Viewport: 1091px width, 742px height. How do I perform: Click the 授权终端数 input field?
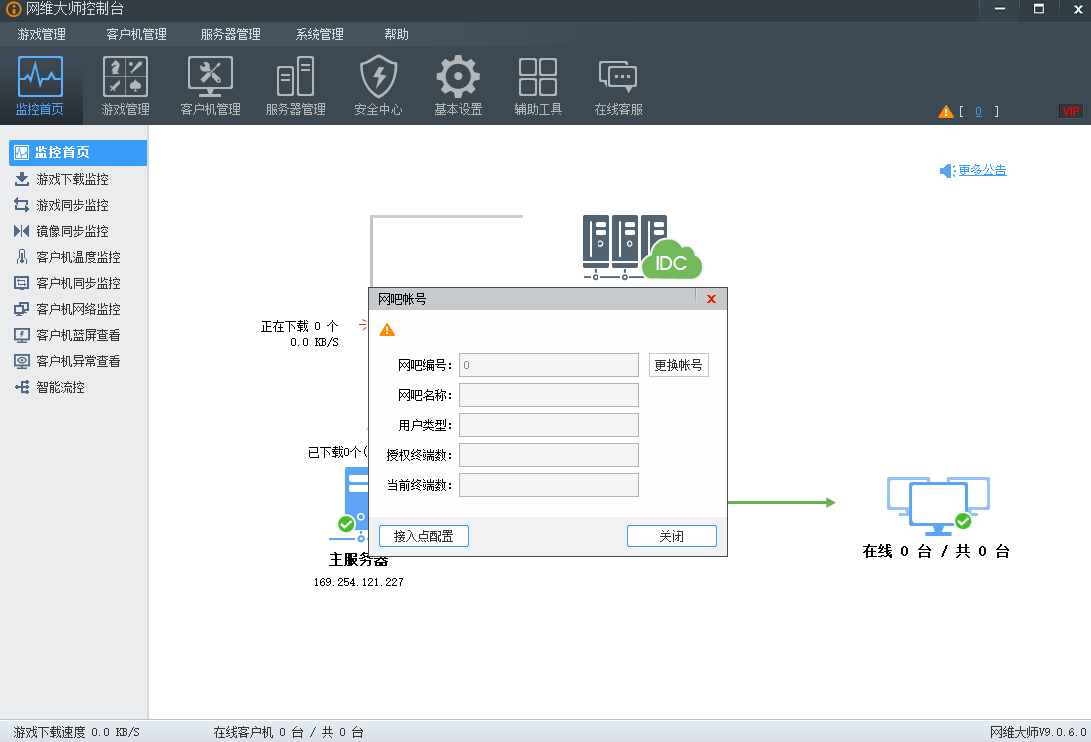pyautogui.click(x=549, y=455)
